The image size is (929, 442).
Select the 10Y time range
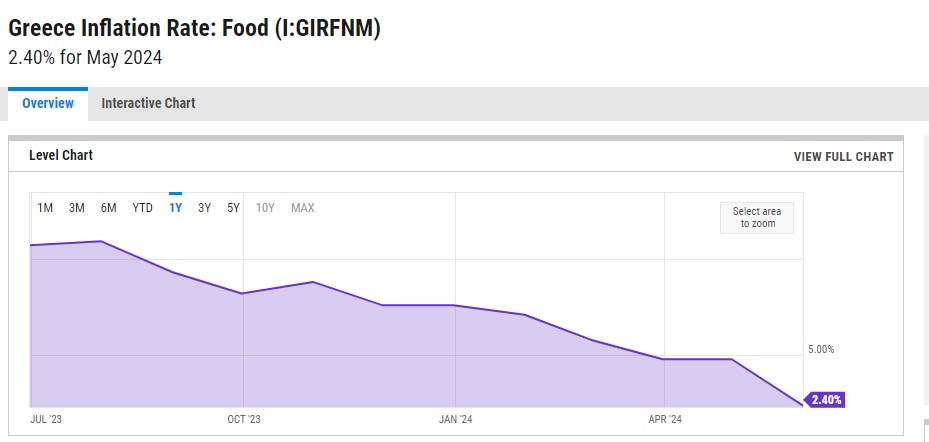[265, 208]
